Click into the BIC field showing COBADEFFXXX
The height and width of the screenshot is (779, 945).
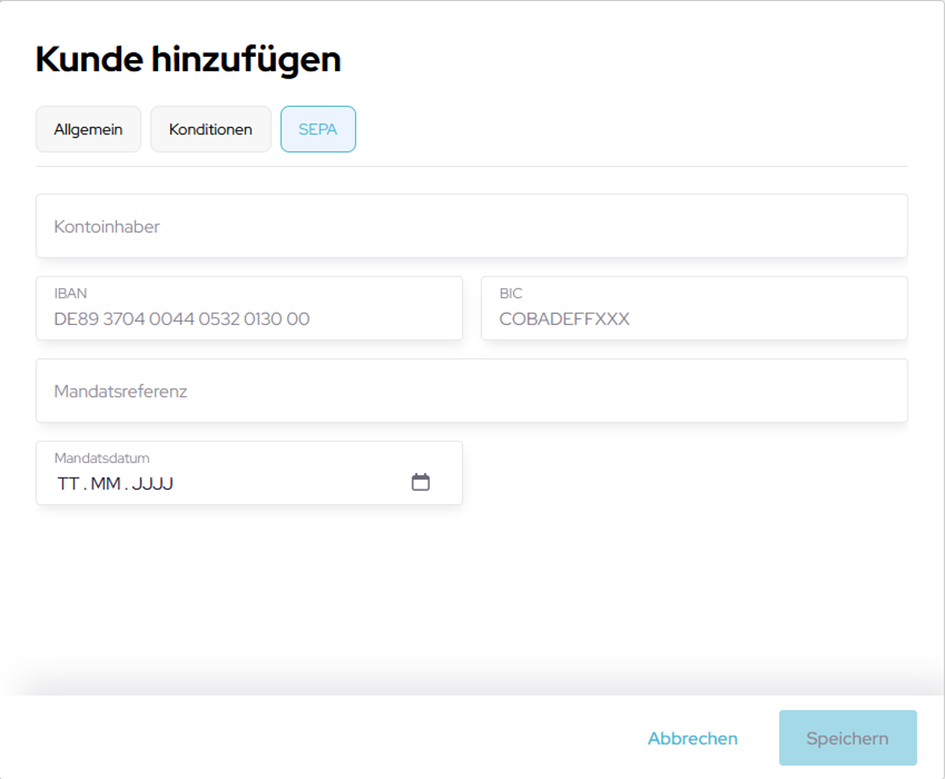[694, 319]
